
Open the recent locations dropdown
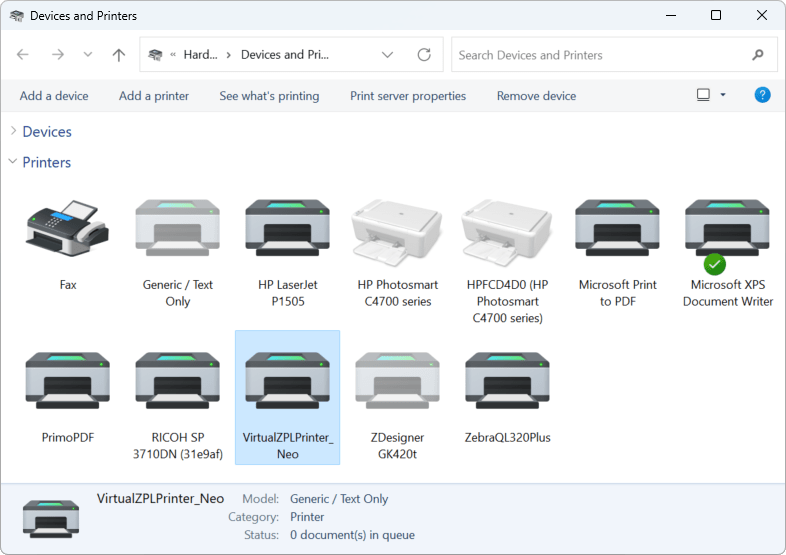88,54
